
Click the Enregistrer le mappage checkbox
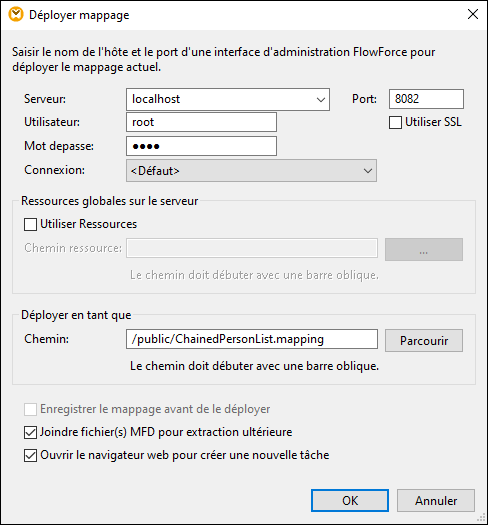pyautogui.click(x=30, y=409)
